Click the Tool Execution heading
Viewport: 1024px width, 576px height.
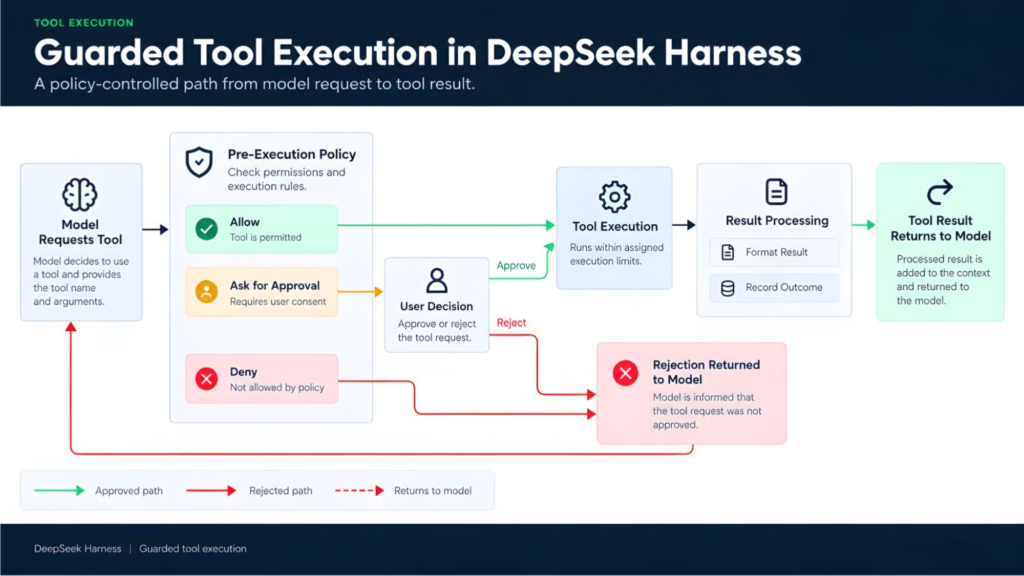pos(615,227)
